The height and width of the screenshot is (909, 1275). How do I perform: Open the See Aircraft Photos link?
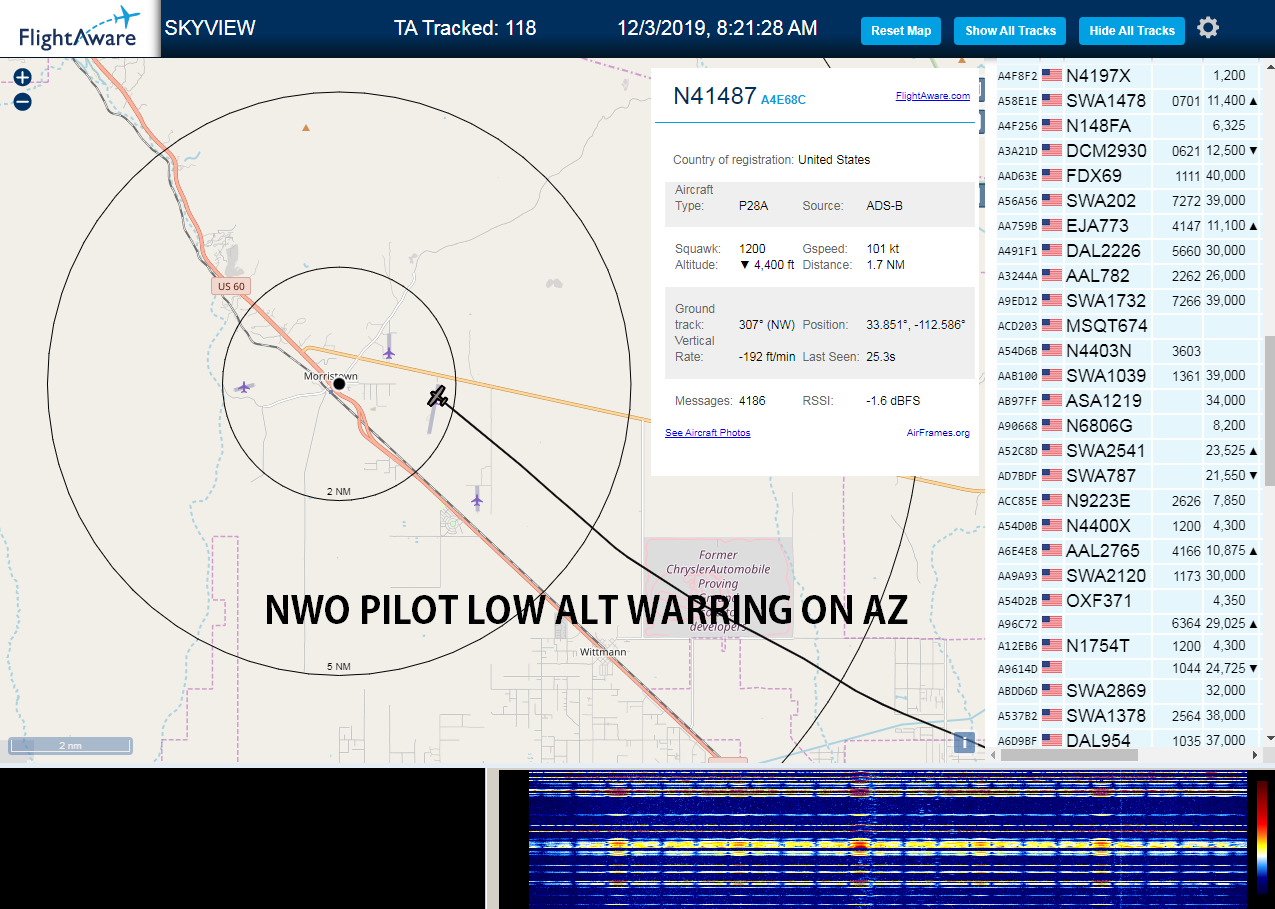(708, 433)
